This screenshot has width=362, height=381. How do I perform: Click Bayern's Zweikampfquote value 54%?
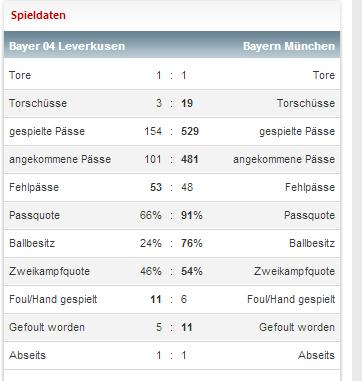coord(192,271)
